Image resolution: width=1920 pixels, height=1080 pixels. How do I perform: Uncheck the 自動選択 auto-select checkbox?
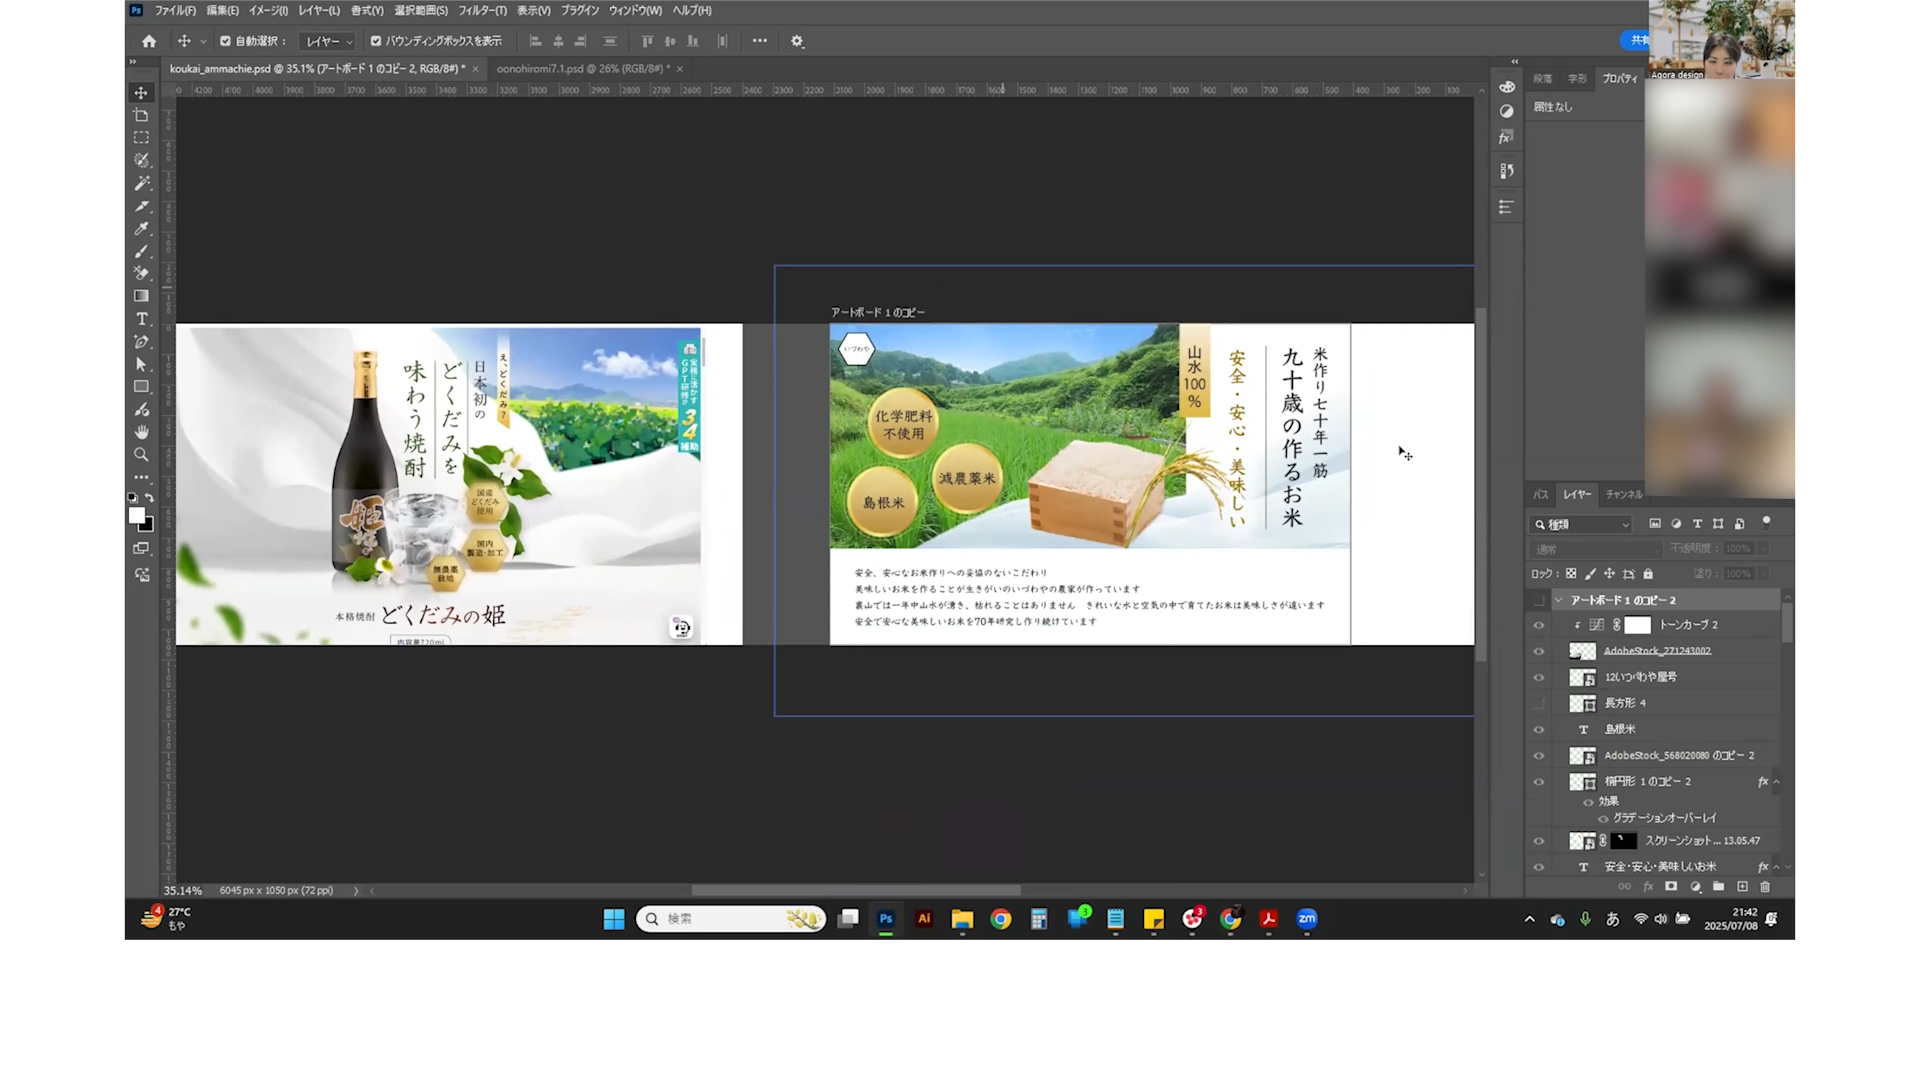pyautogui.click(x=226, y=41)
